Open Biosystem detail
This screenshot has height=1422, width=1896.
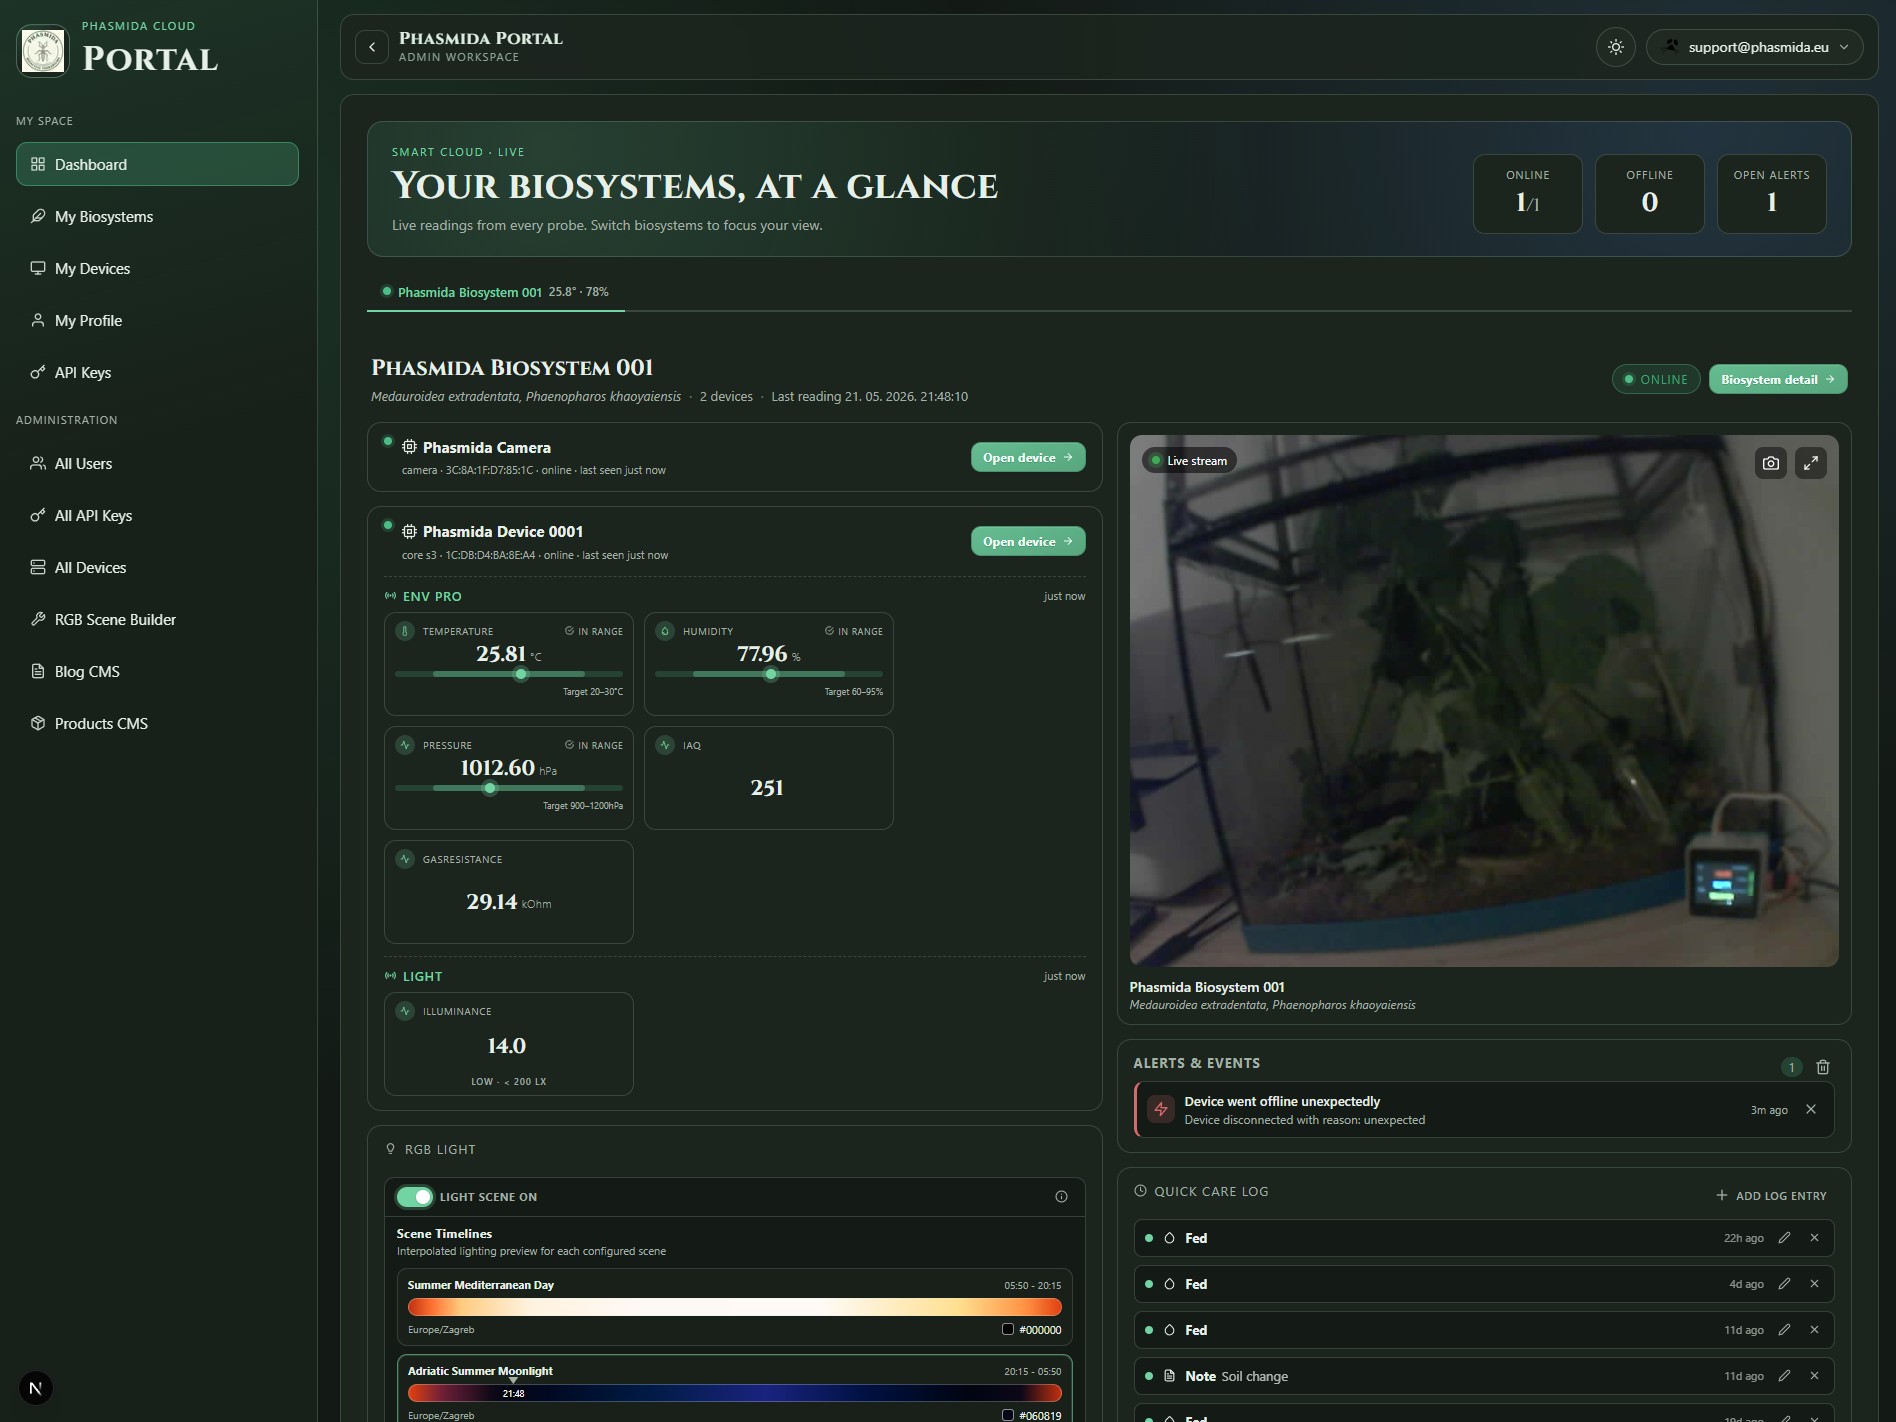tap(1777, 379)
